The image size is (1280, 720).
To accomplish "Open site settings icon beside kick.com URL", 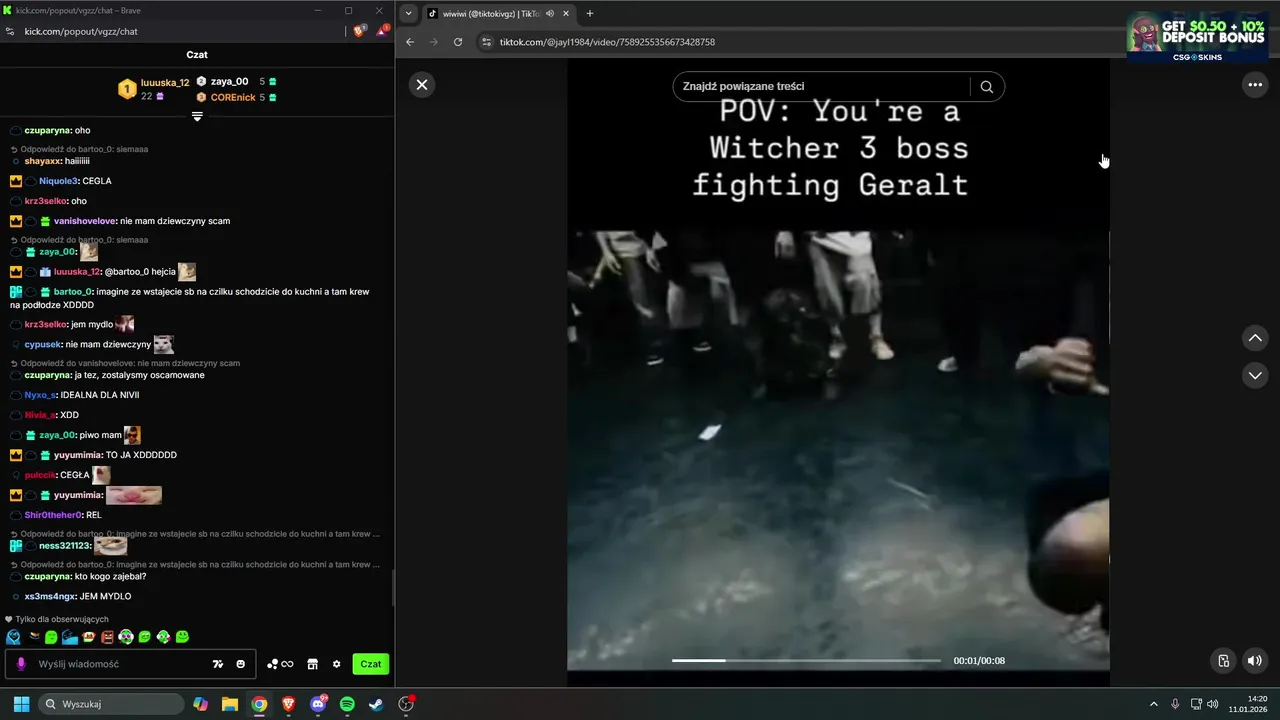I will pos(10,31).
